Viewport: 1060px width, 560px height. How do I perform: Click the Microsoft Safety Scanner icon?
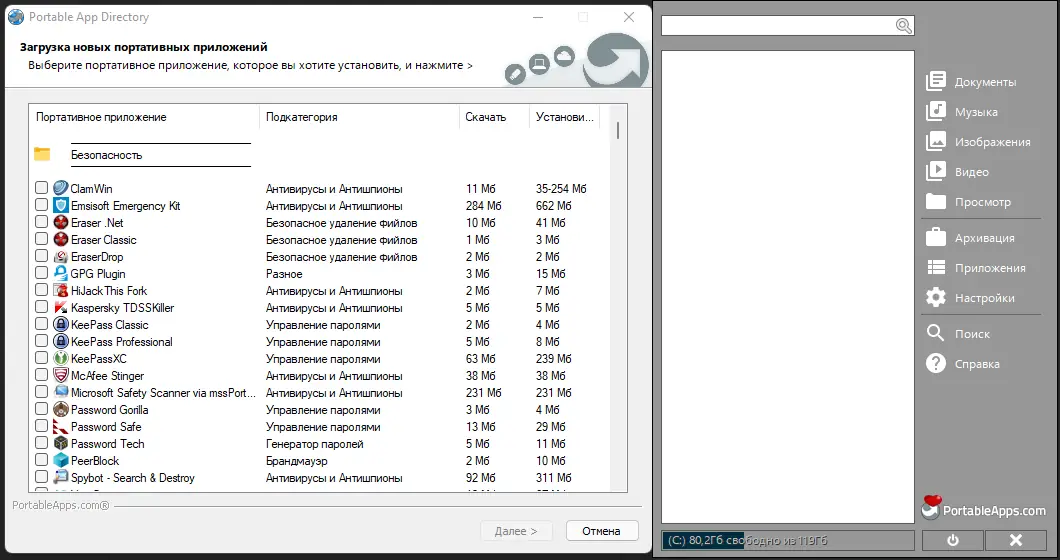tap(61, 392)
